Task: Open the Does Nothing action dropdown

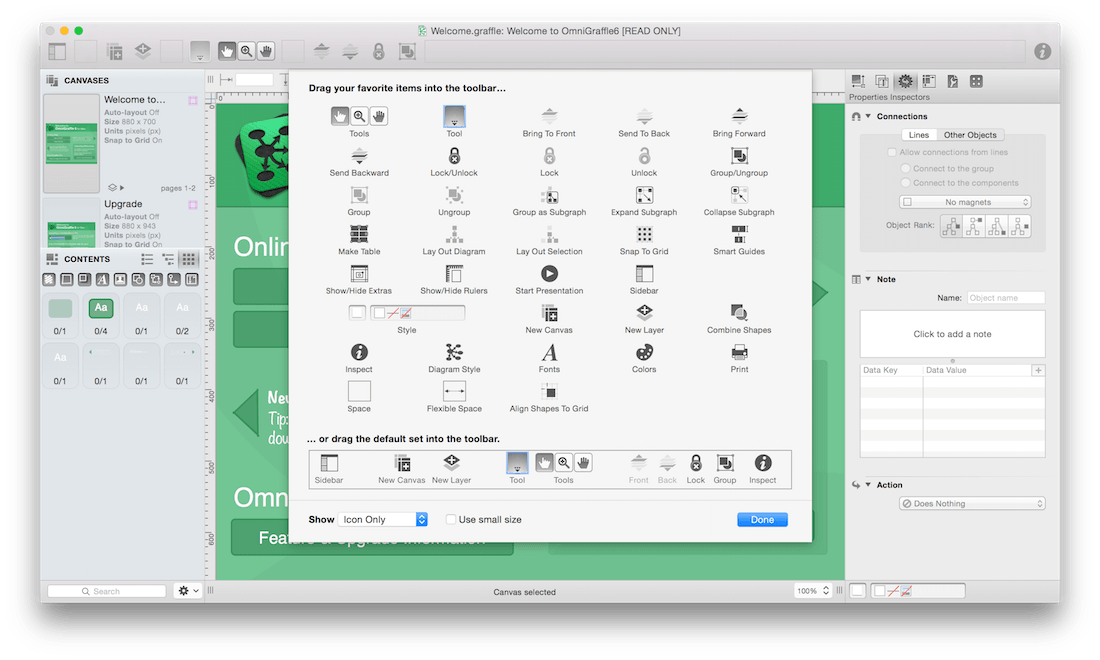Action: point(972,504)
